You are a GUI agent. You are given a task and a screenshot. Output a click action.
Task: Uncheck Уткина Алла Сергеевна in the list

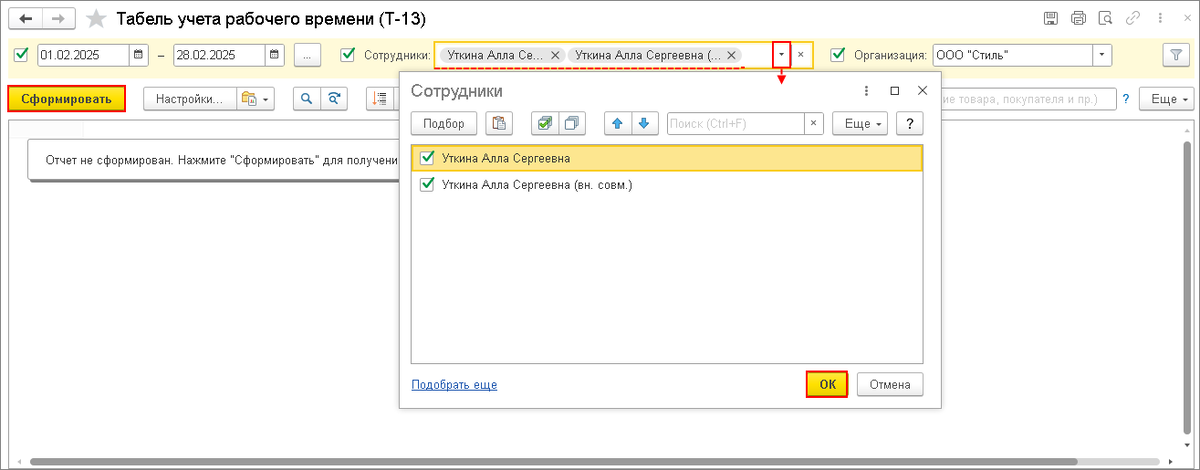click(x=428, y=157)
